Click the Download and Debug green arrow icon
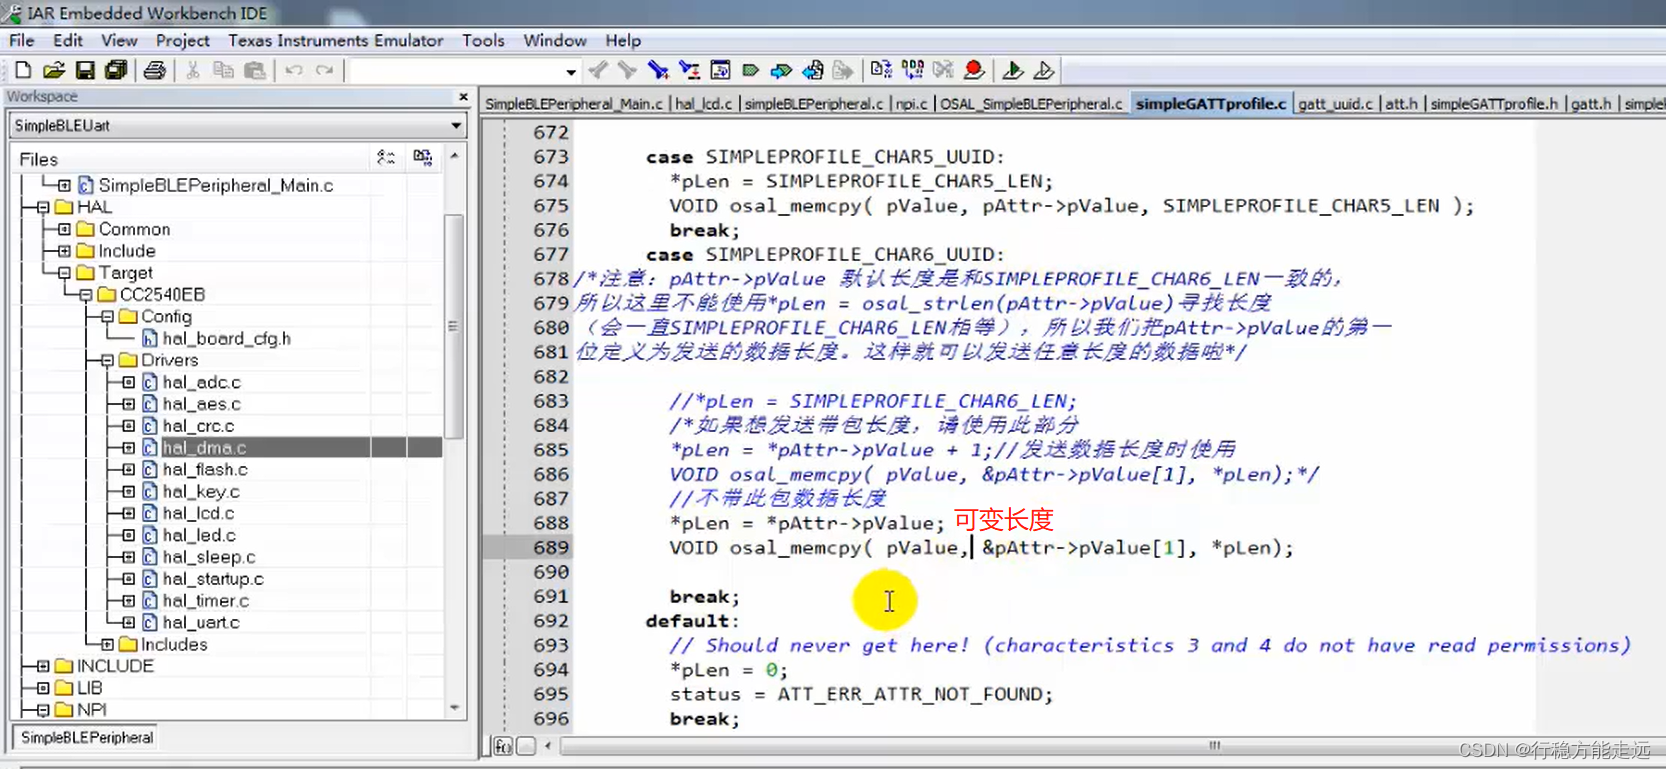Image resolution: width=1666 pixels, height=769 pixels. point(1012,70)
